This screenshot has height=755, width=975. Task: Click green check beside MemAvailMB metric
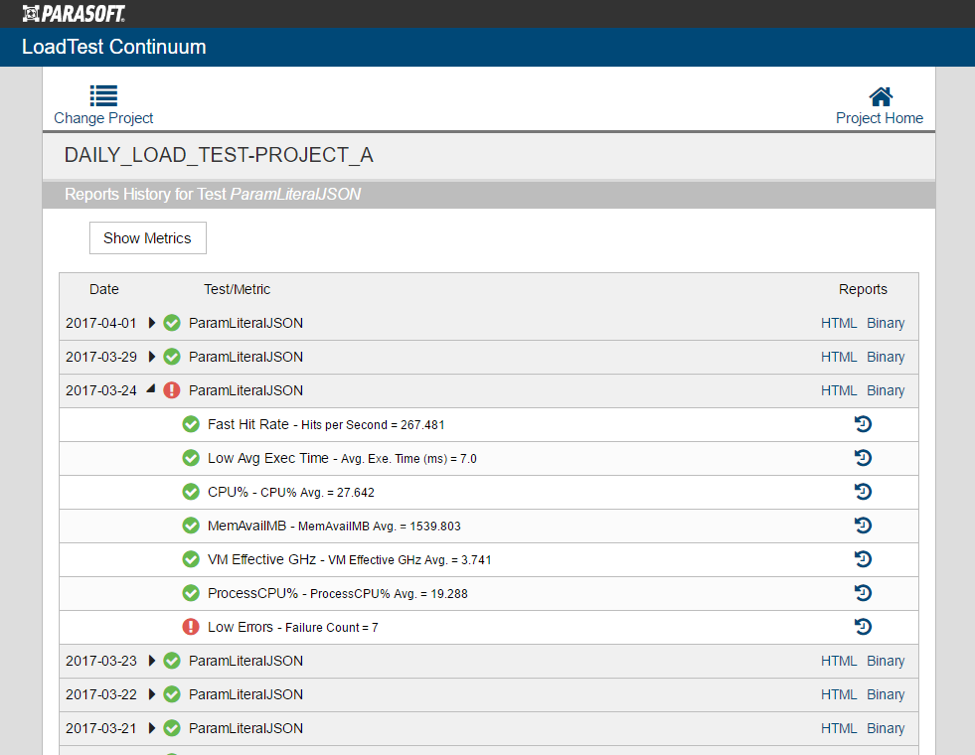[x=191, y=526]
